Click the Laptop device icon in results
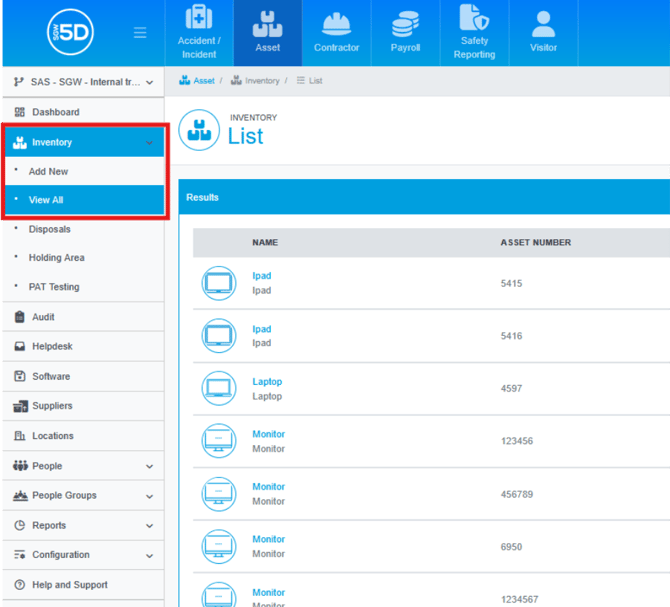 click(218, 388)
